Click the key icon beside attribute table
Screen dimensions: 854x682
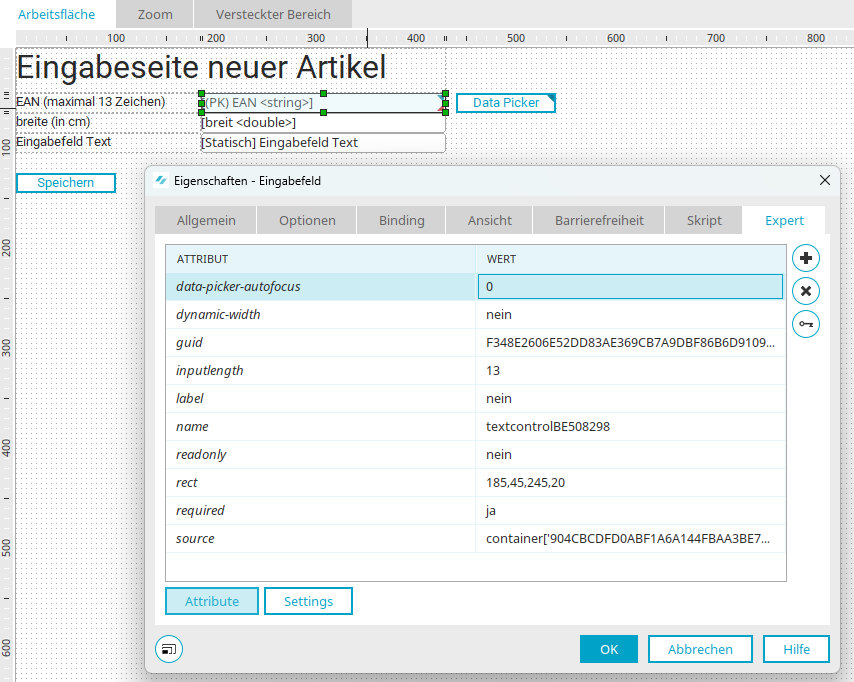pyautogui.click(x=806, y=324)
